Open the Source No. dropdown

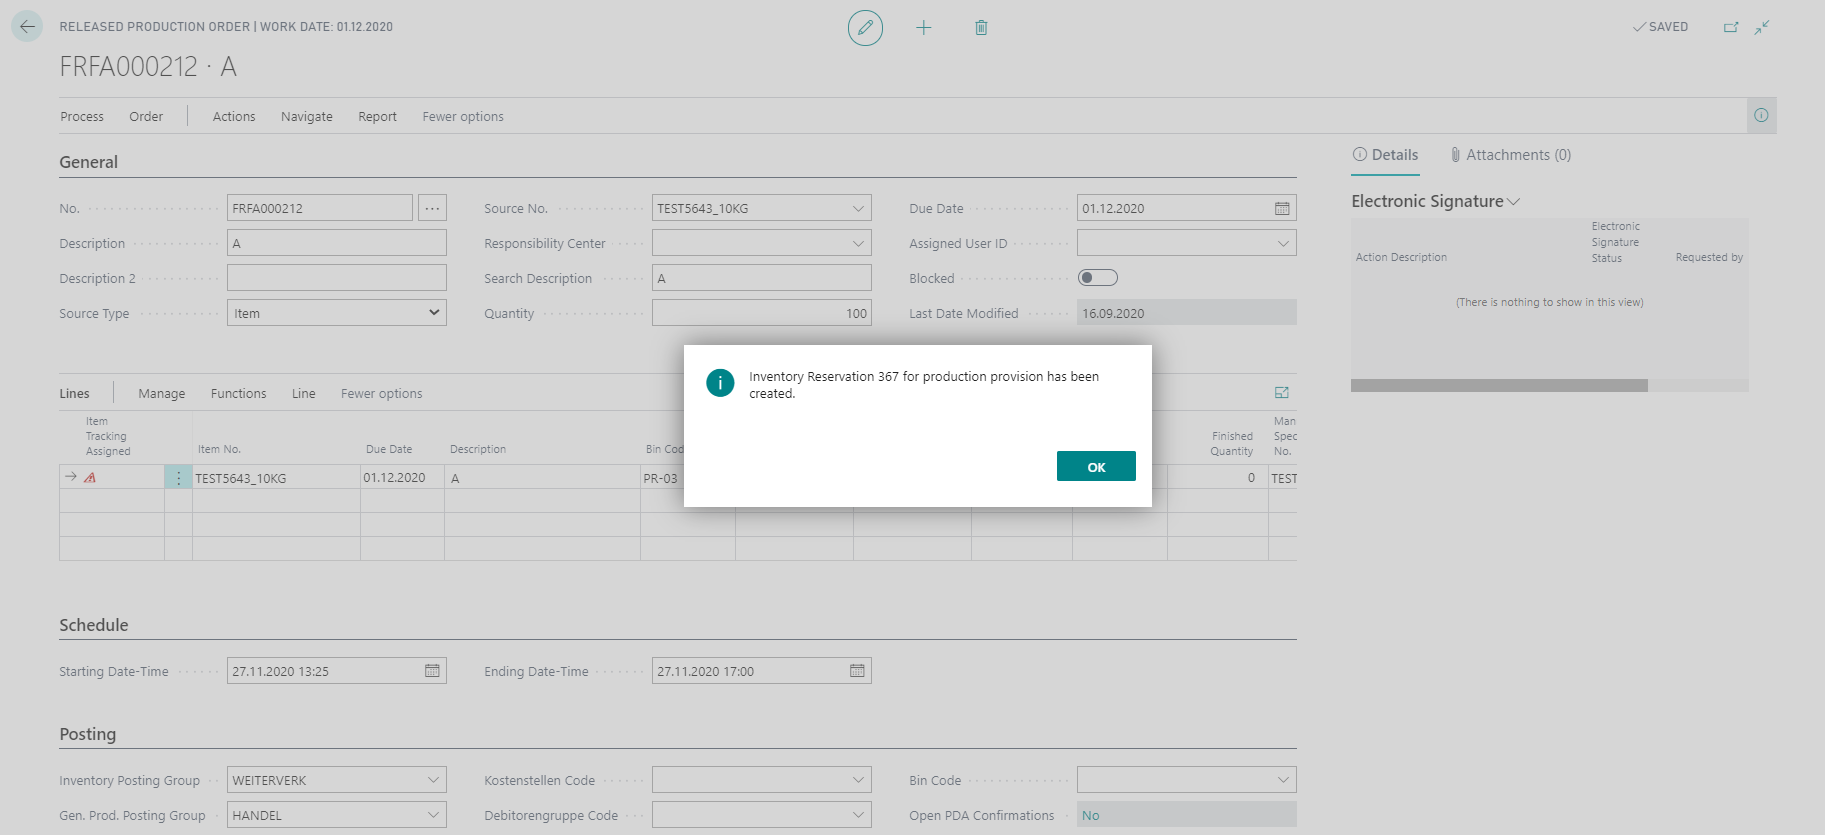(x=858, y=208)
